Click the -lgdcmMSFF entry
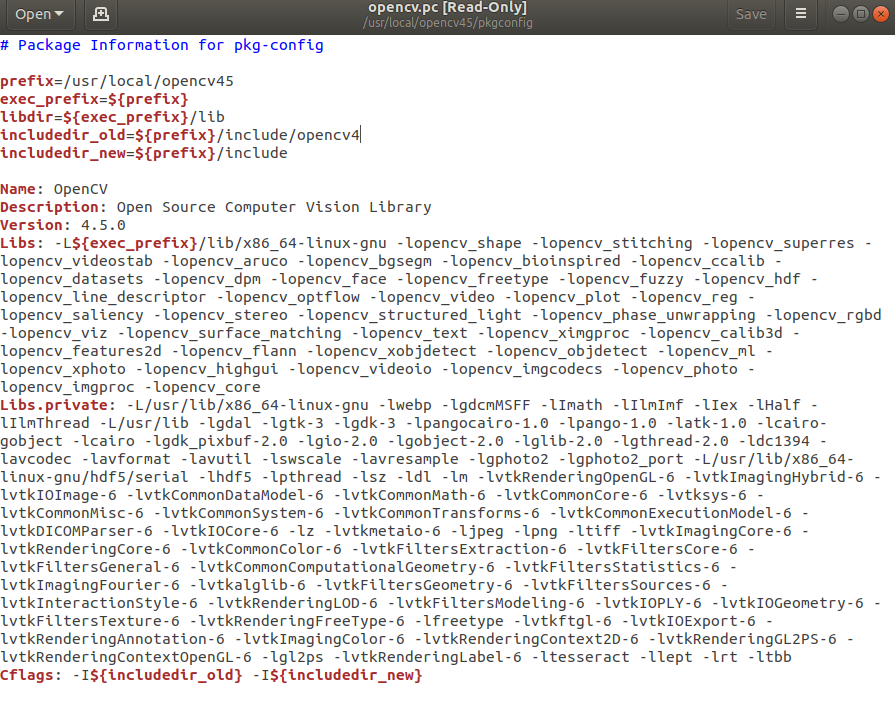The image size is (895, 709). click(486, 405)
